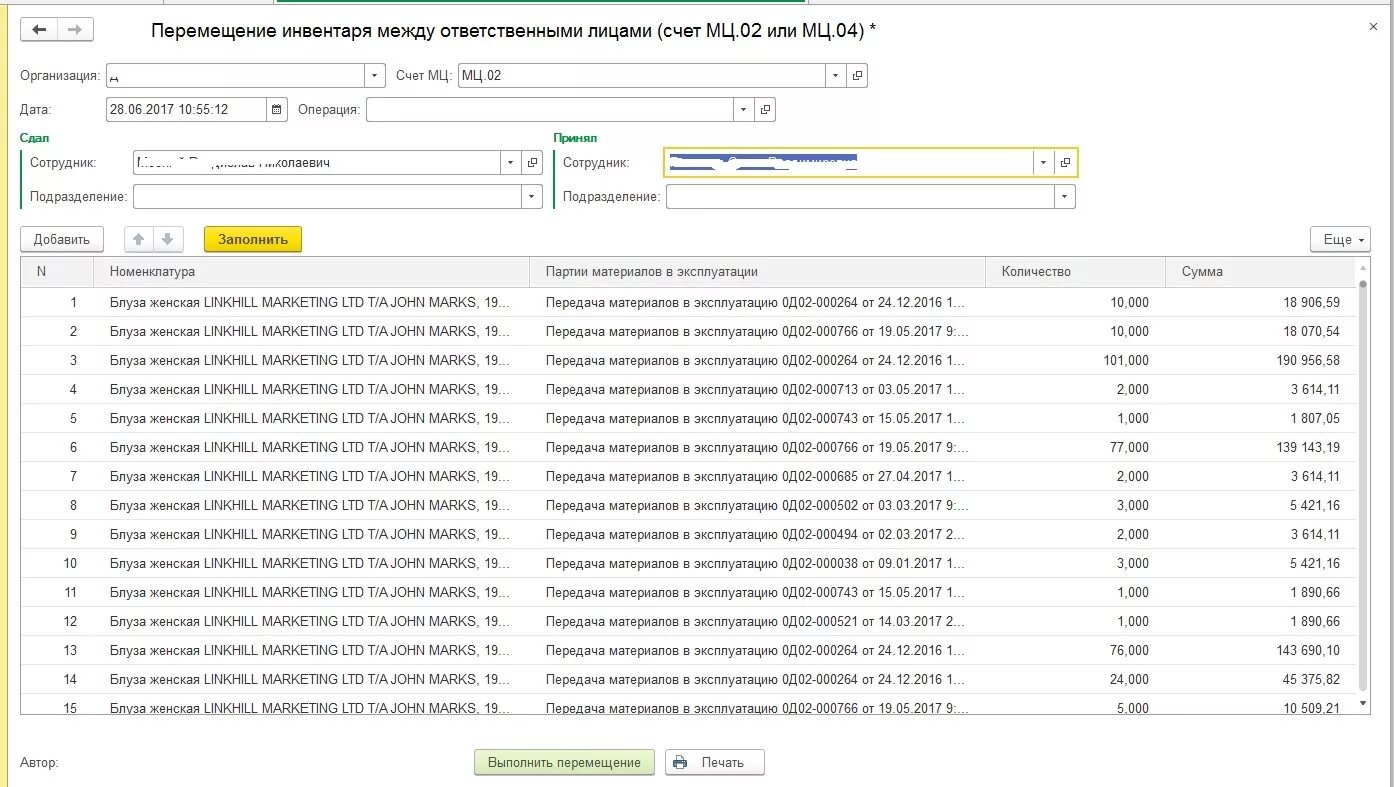Focus the Операция input field
This screenshot has height=787, width=1394.
point(550,110)
